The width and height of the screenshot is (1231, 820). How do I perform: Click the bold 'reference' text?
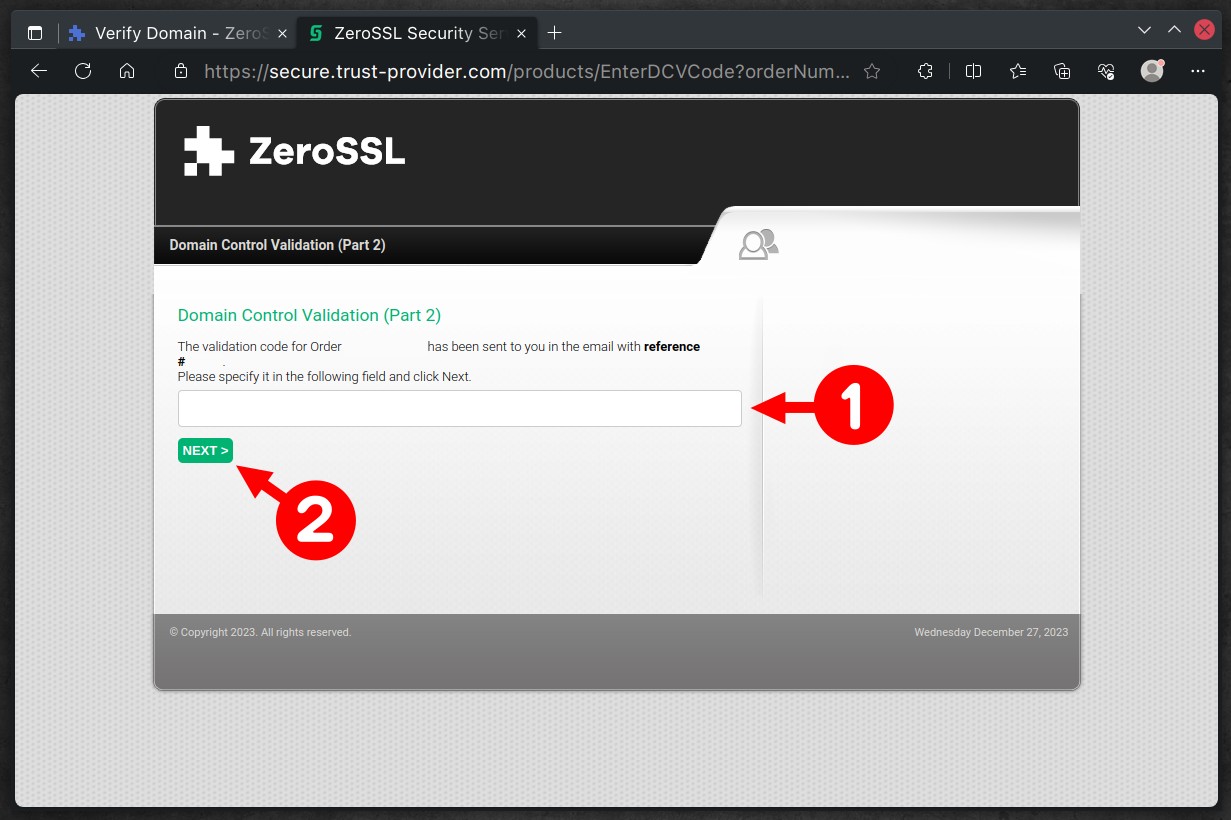click(672, 347)
